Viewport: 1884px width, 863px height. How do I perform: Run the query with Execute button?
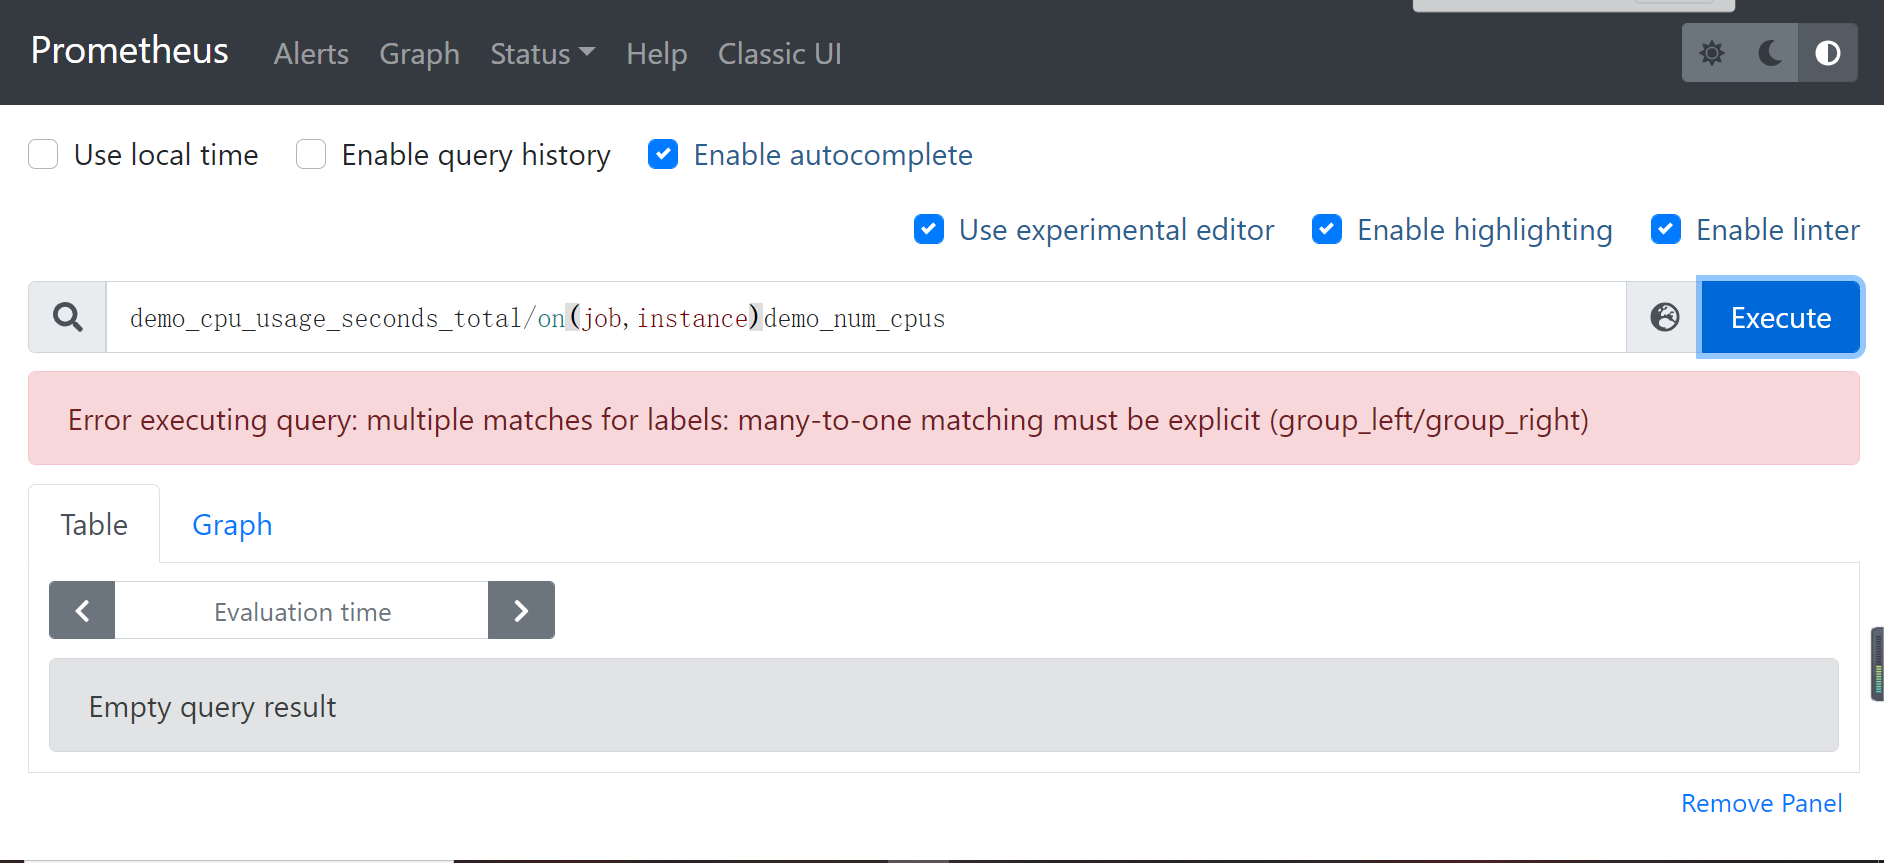coord(1781,317)
